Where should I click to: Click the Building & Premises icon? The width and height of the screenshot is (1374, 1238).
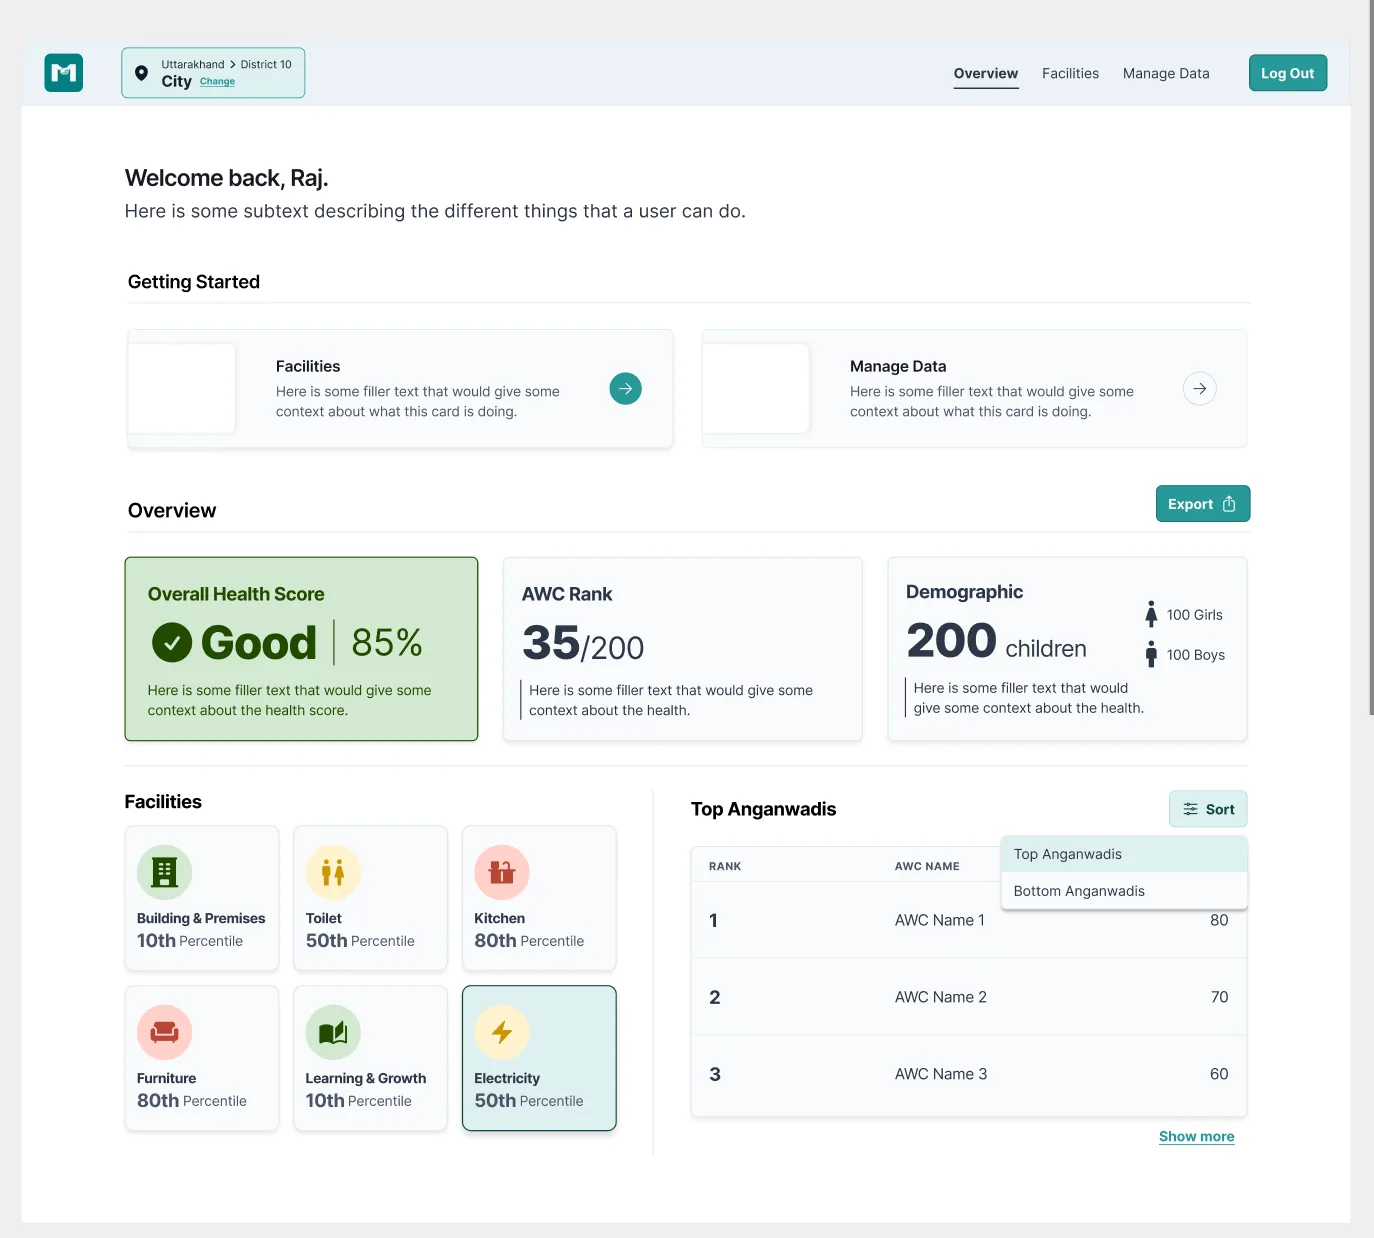click(x=165, y=872)
